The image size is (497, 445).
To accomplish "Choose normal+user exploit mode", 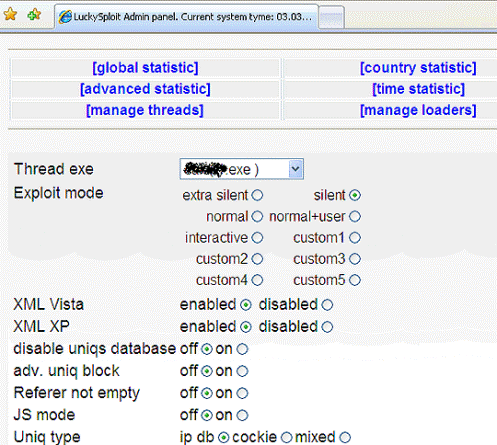I will [355, 216].
